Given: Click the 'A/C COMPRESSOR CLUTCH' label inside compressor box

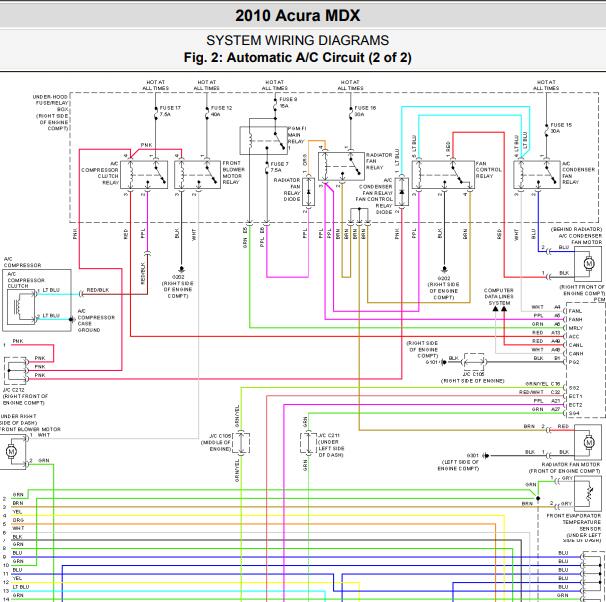Looking at the screenshot, I should [26, 280].
